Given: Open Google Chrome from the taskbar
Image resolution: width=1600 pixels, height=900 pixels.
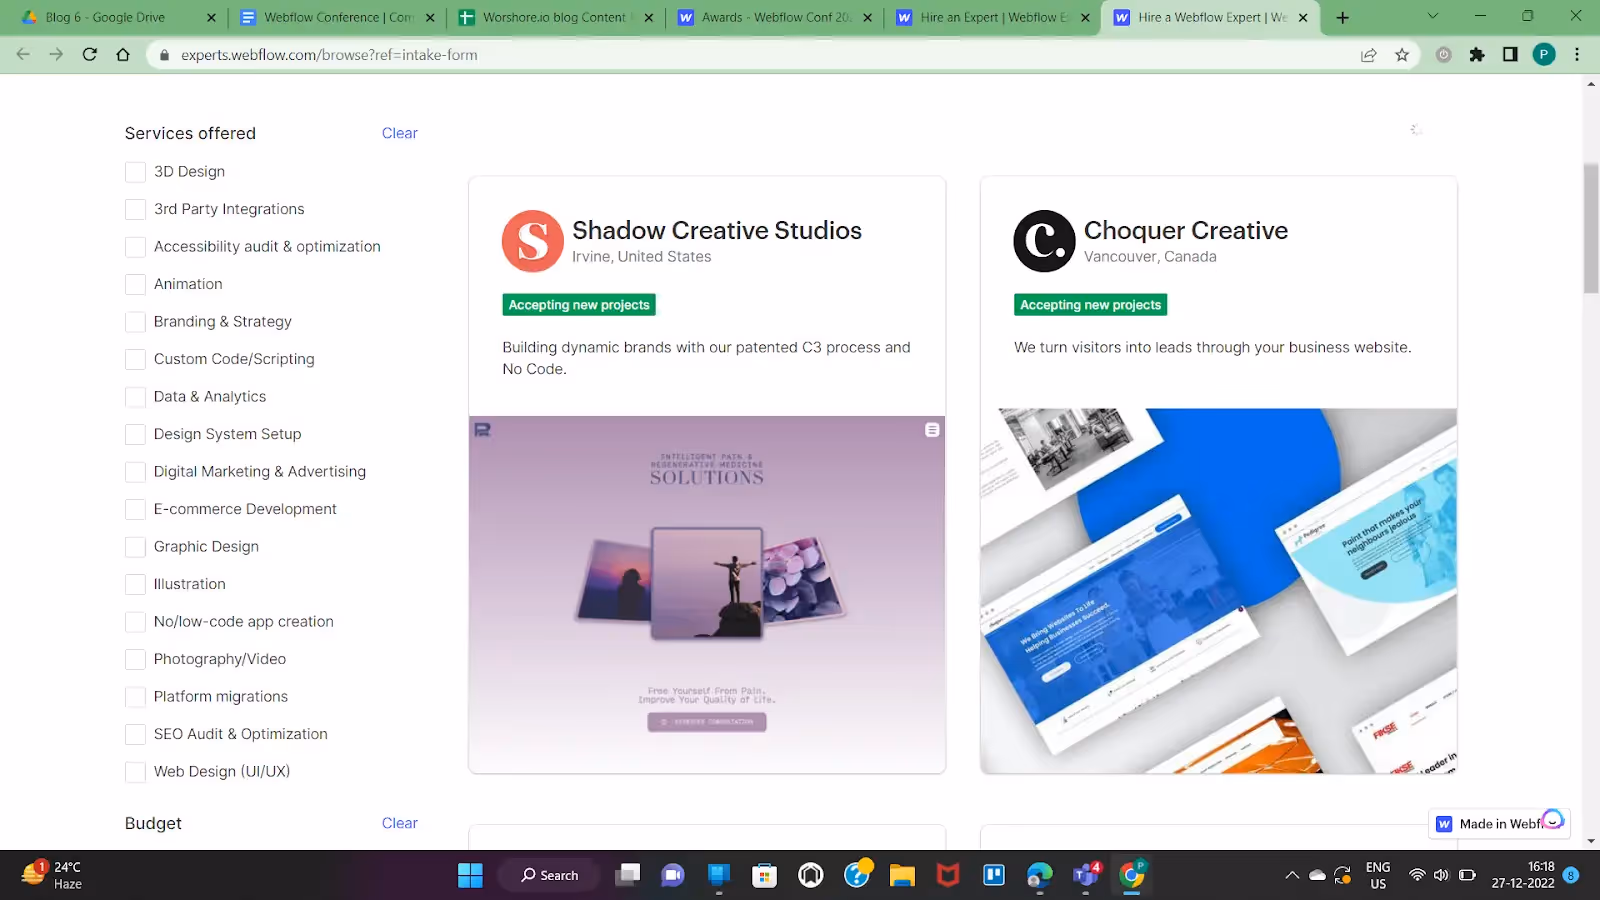Looking at the screenshot, I should [x=1132, y=875].
